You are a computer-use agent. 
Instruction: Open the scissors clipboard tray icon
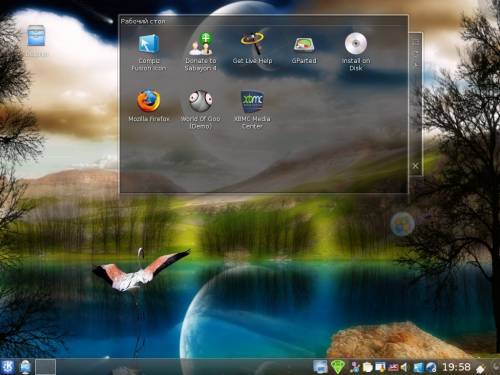pos(355,367)
